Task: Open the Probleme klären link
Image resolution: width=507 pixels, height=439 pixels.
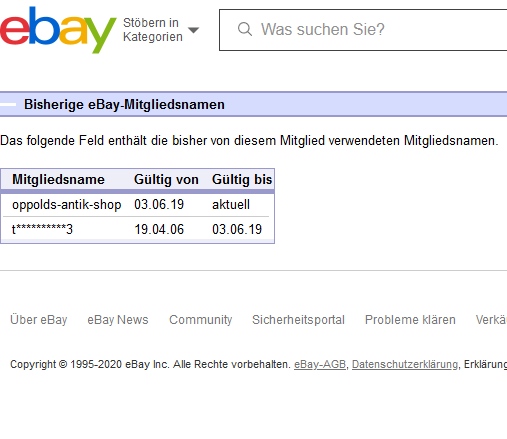Action: click(x=410, y=320)
